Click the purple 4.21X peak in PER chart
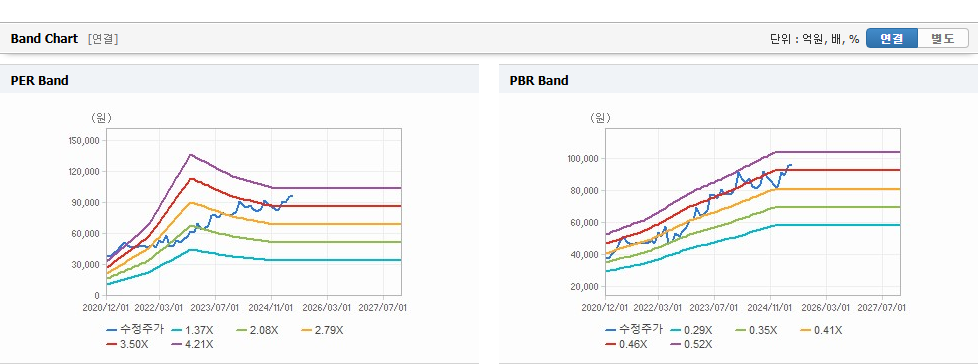Image resolution: width=978 pixels, height=364 pixels. [191, 155]
